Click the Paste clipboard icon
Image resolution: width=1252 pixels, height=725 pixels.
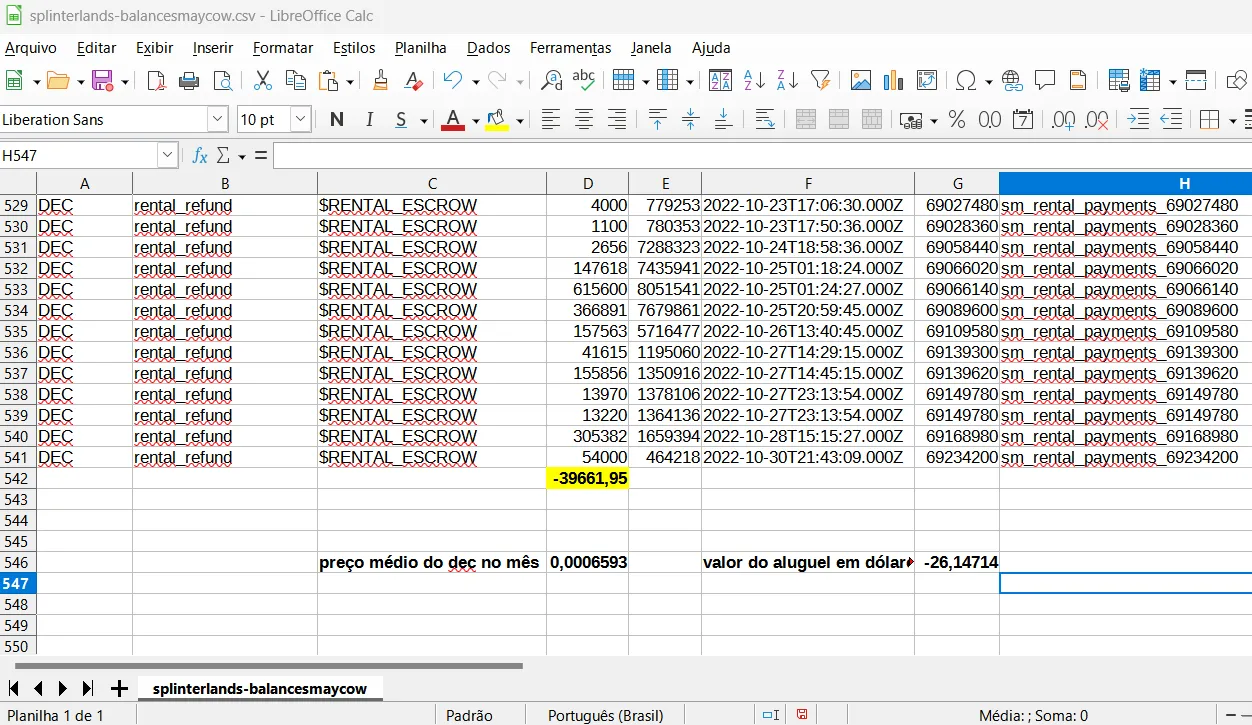328,81
